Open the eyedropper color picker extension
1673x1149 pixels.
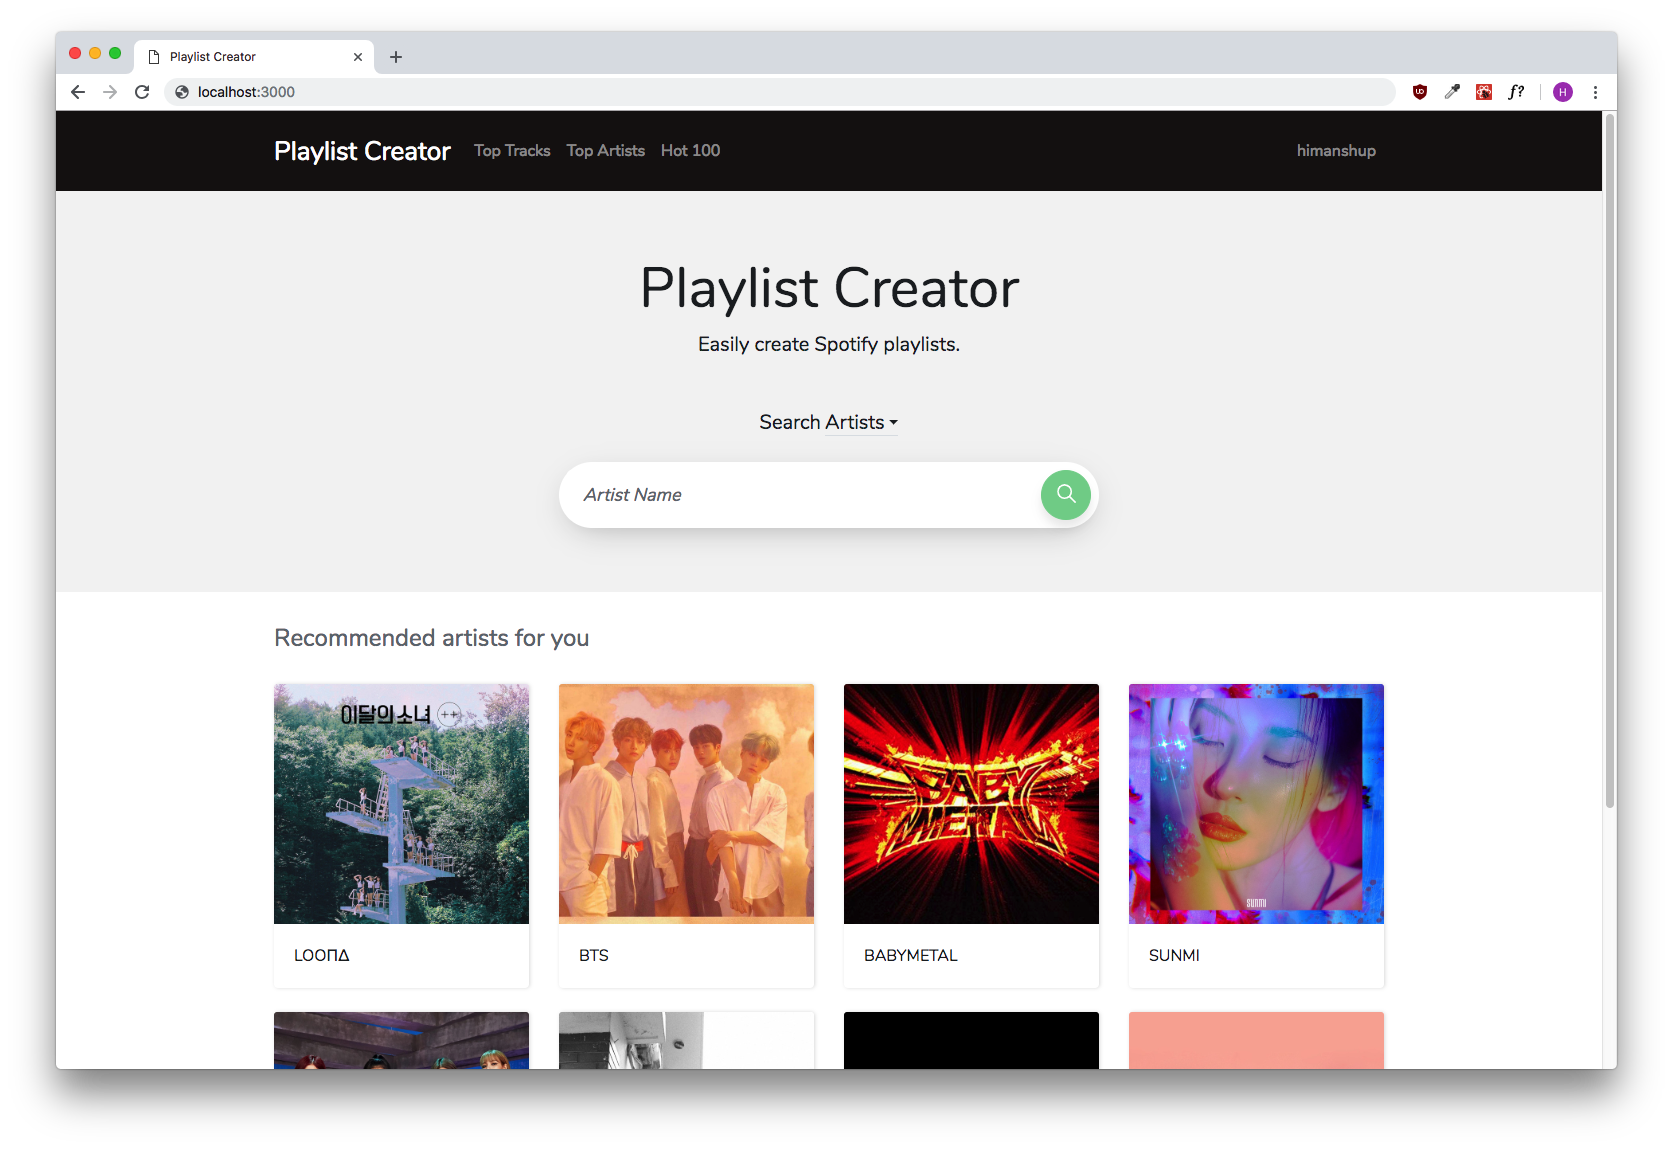point(1452,92)
